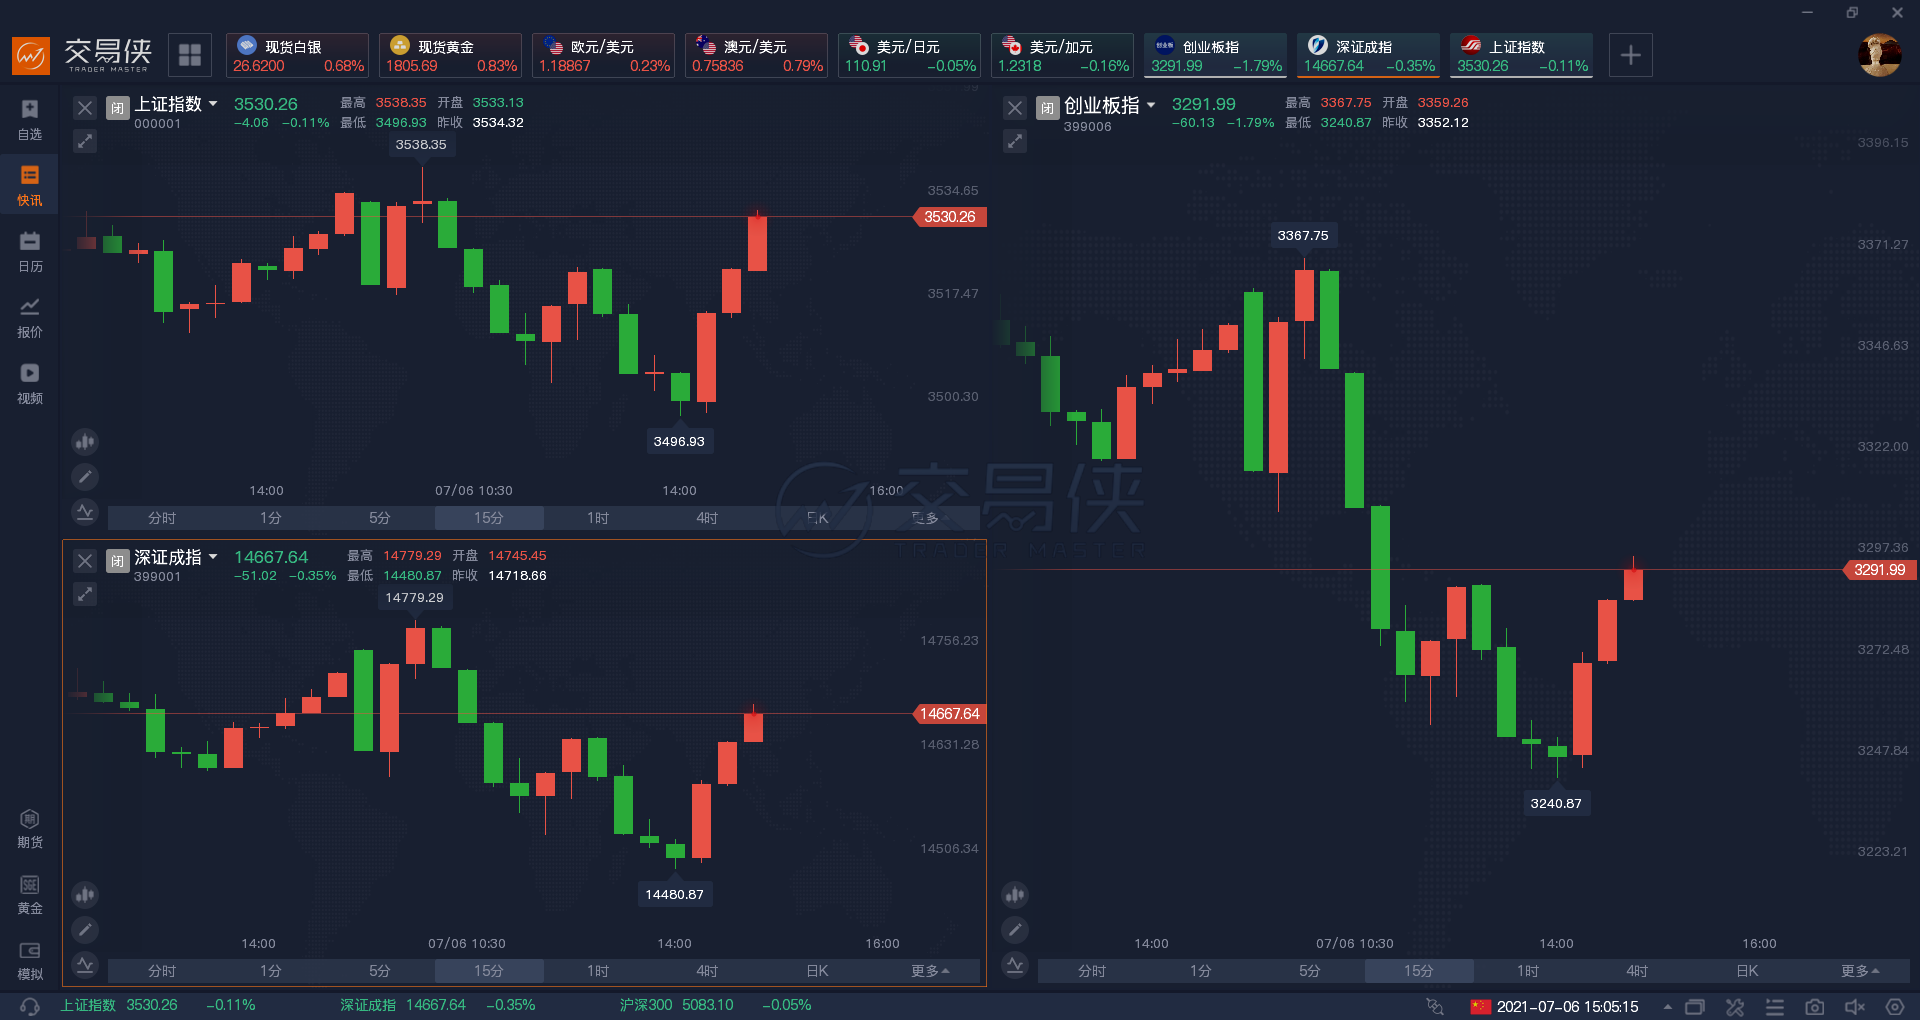This screenshot has width=1920, height=1020.
Task: Click the 现货黄金 quote tile
Action: pos(450,55)
